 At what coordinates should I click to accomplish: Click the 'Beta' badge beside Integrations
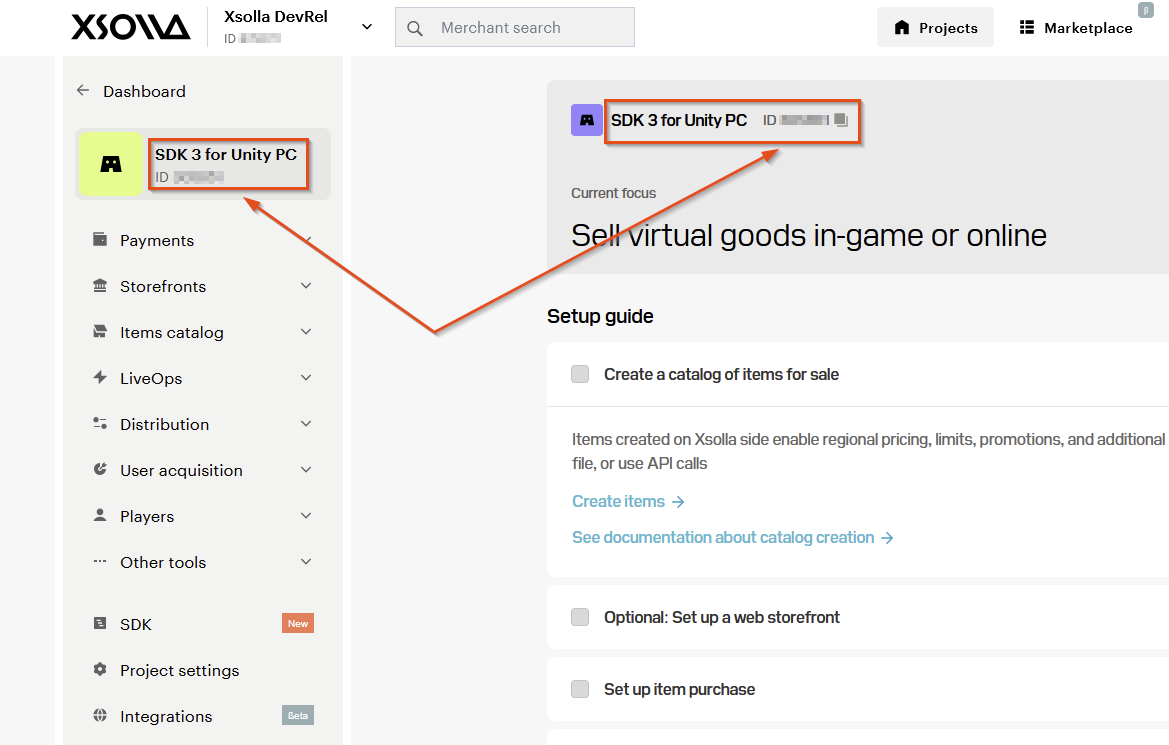click(297, 715)
